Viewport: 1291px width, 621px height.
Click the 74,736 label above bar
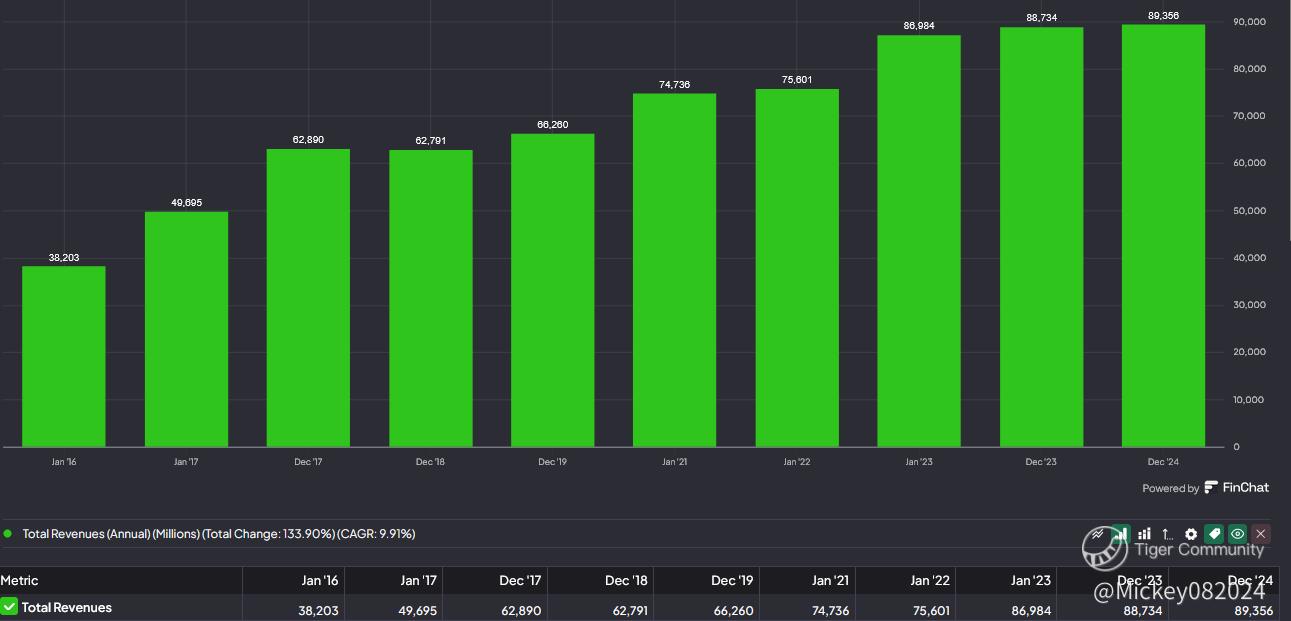pyautogui.click(x=675, y=85)
